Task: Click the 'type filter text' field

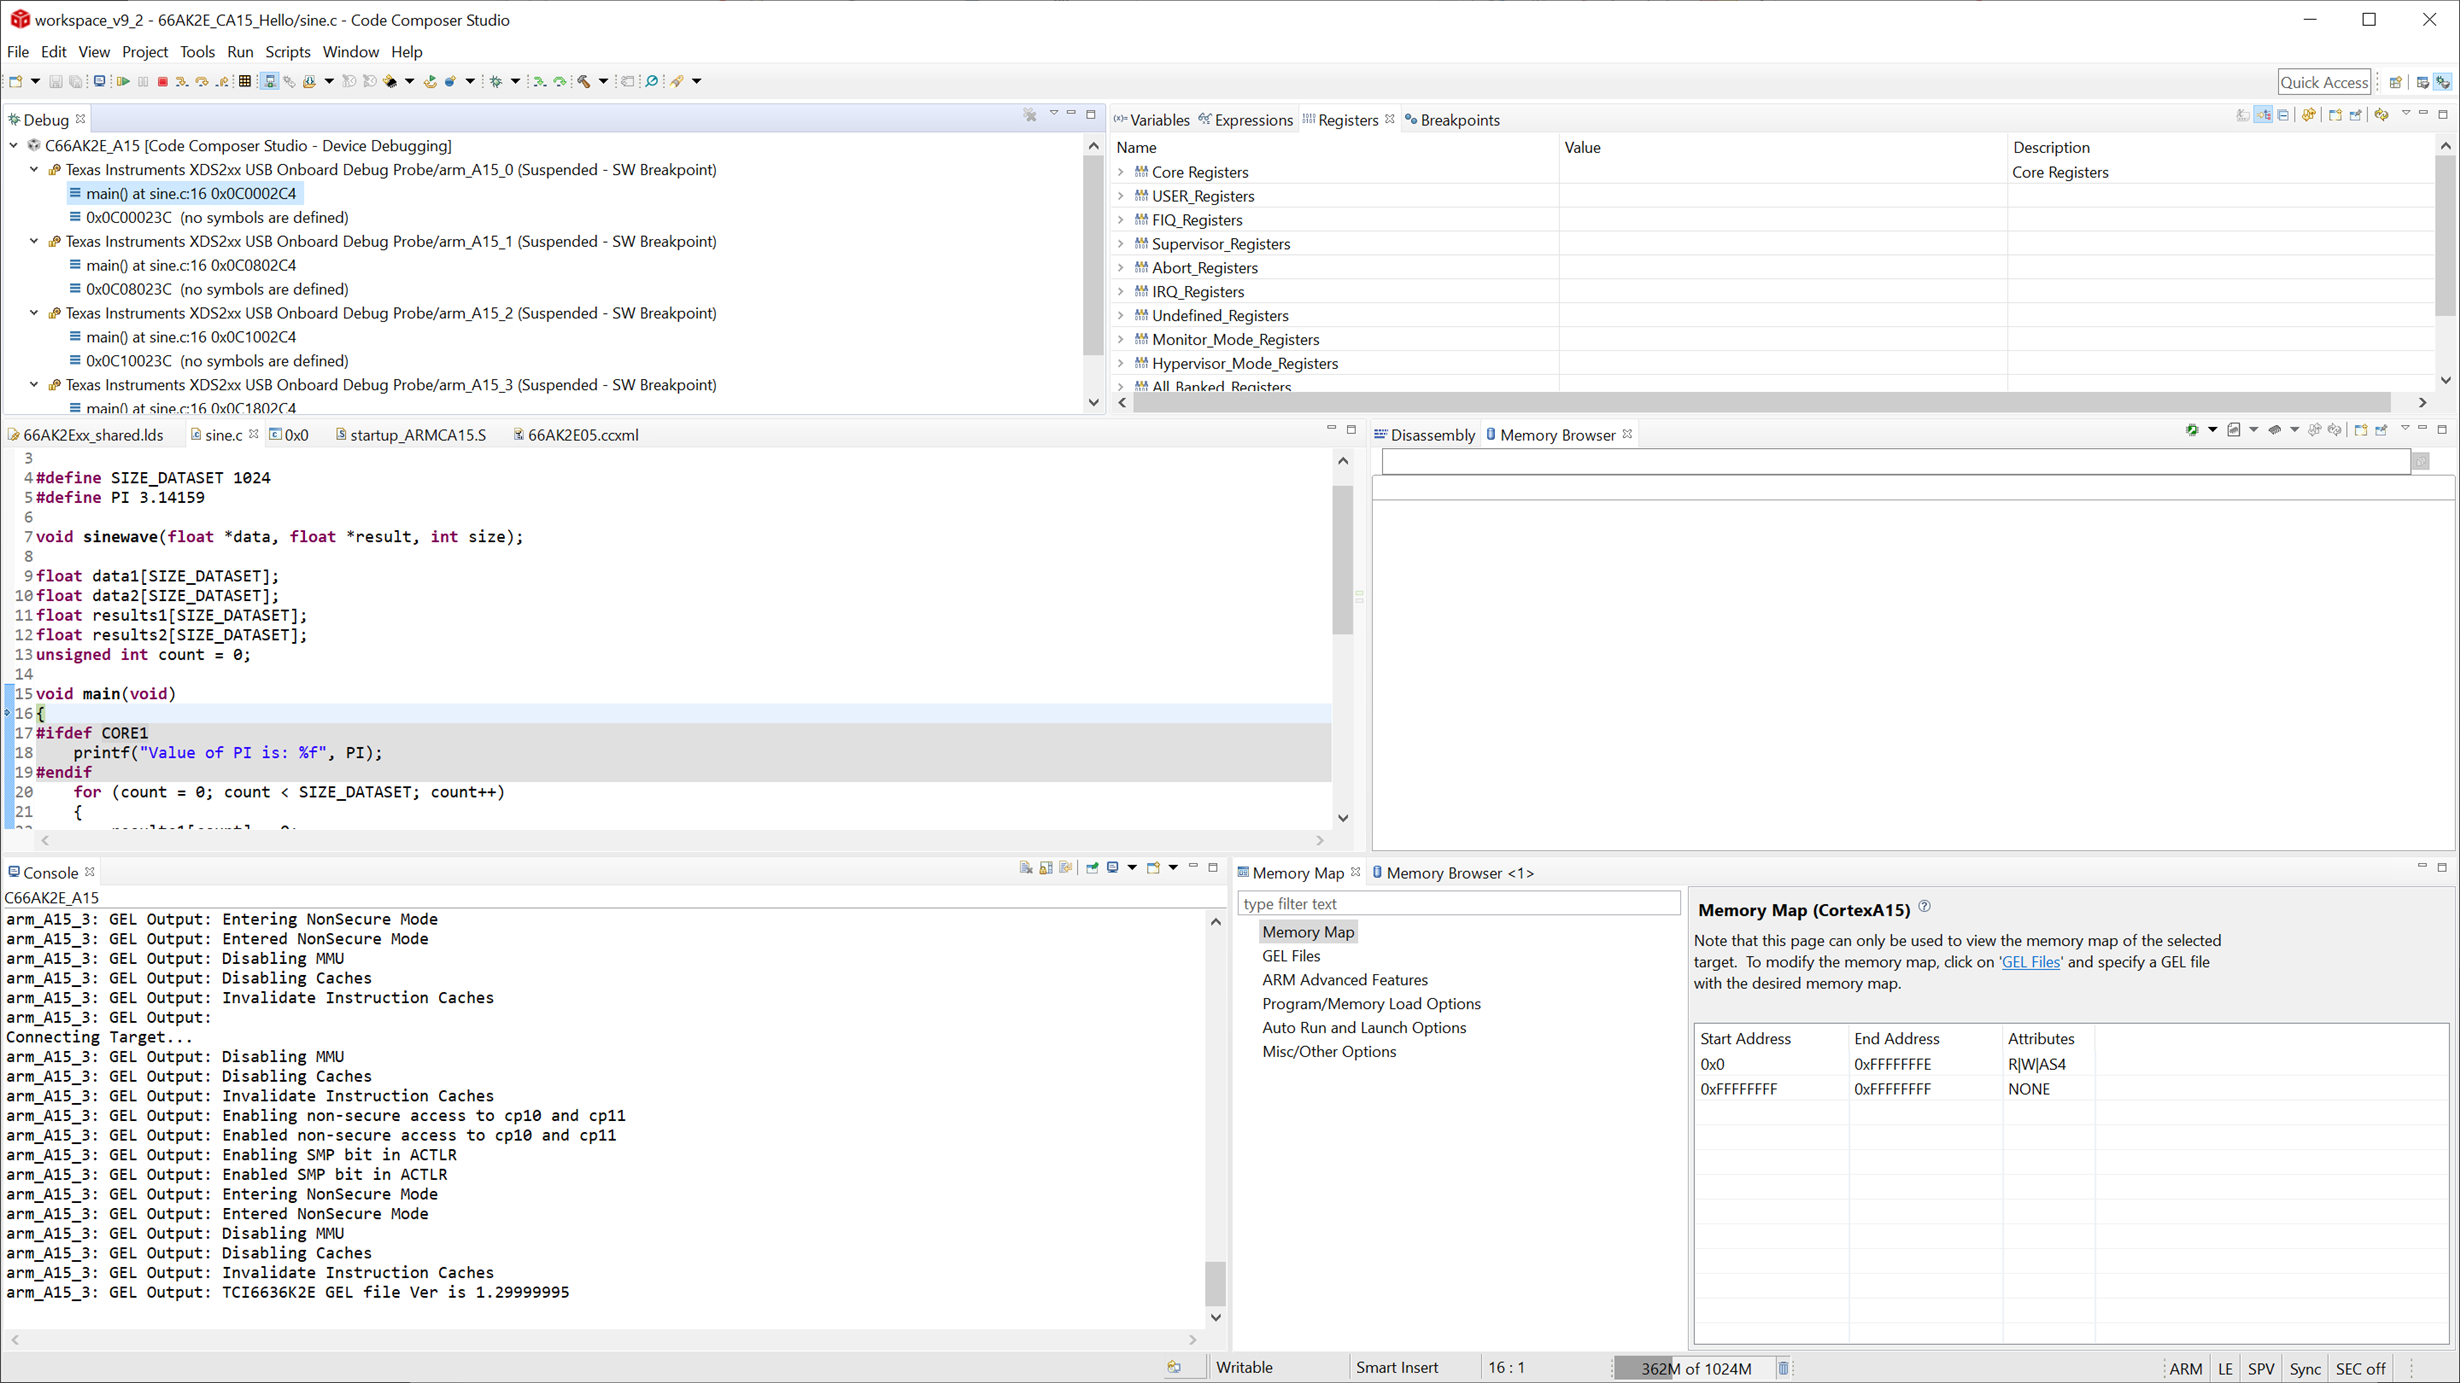Action: pos(1459,904)
